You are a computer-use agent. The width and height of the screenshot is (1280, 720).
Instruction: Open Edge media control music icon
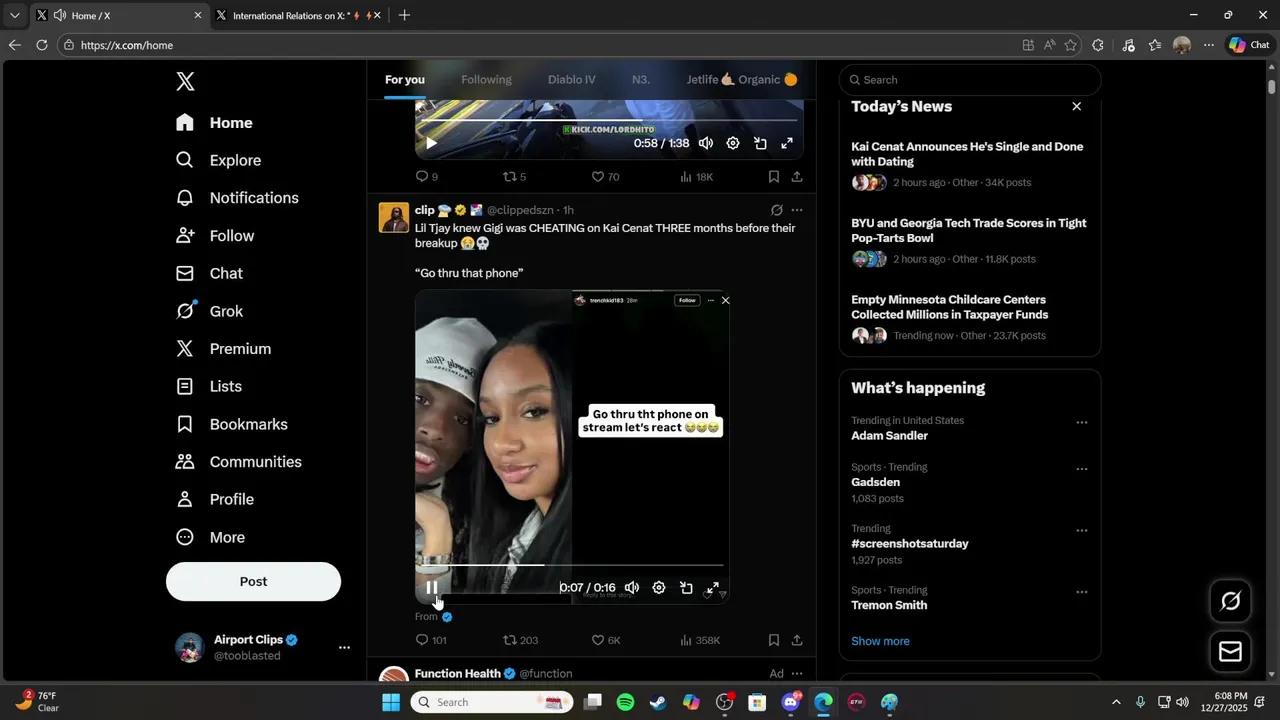tap(1128, 45)
